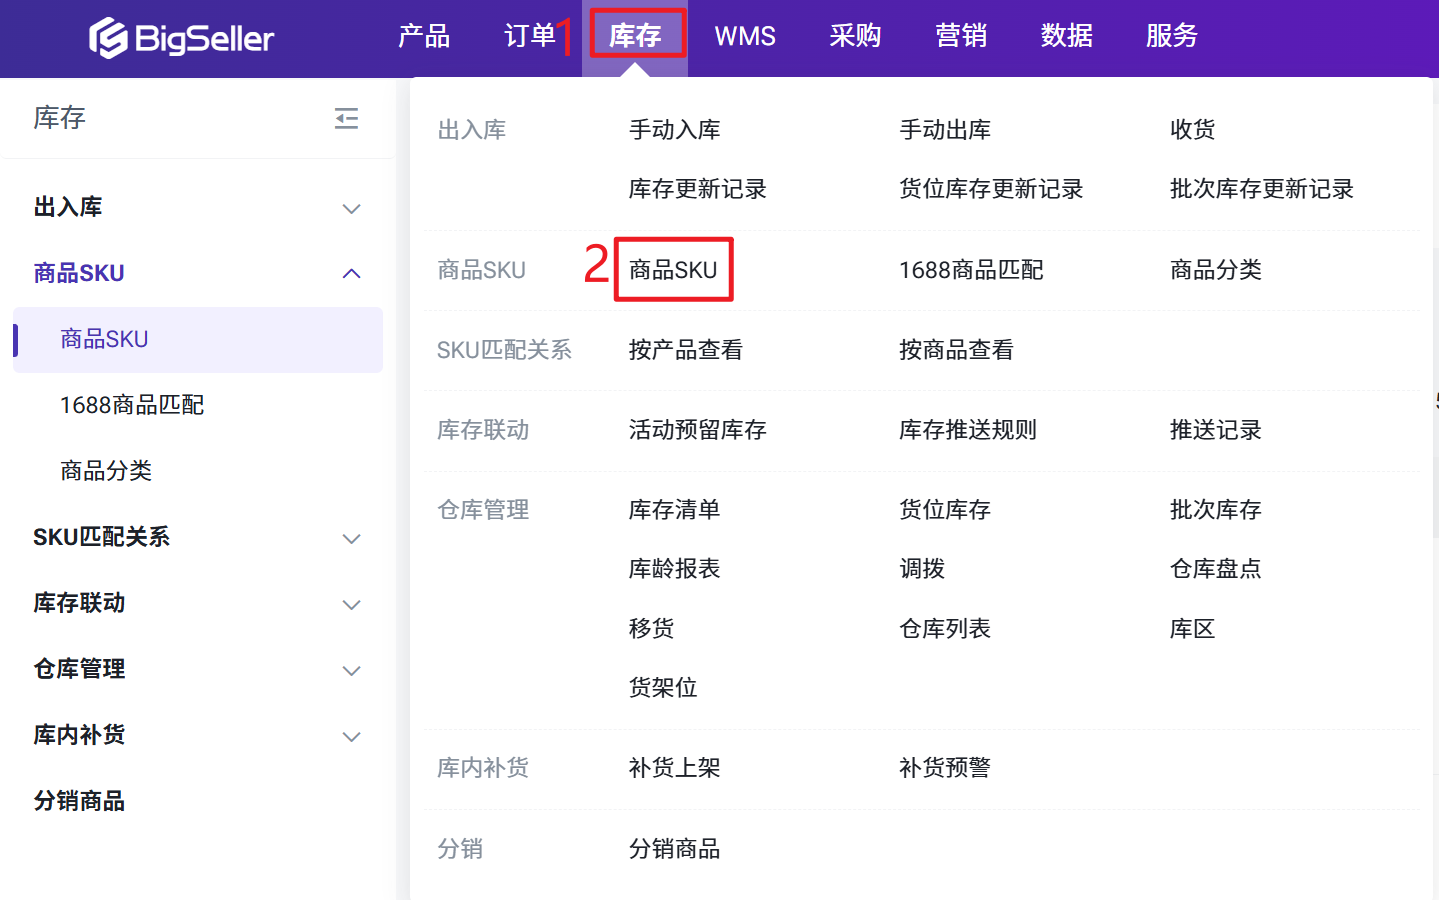Select 商品分类 in the sidebar
The height and width of the screenshot is (900, 1439).
point(106,471)
